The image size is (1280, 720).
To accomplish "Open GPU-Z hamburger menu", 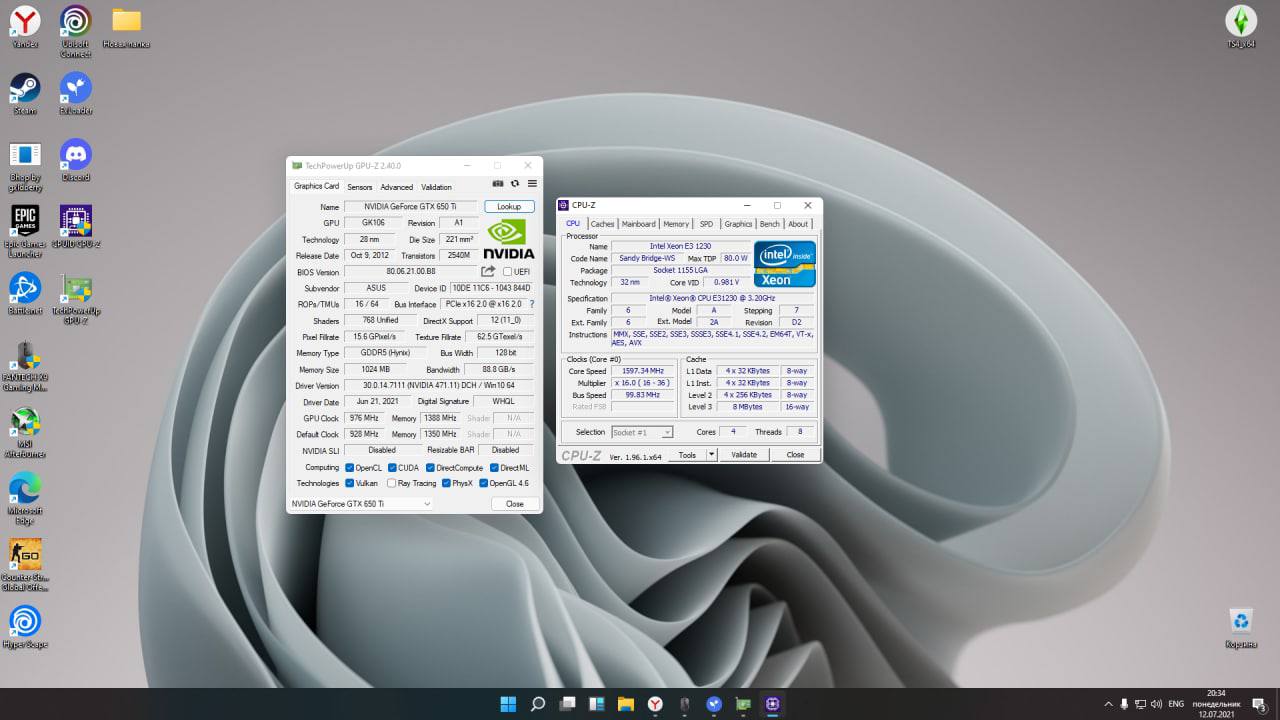I will click(x=532, y=184).
